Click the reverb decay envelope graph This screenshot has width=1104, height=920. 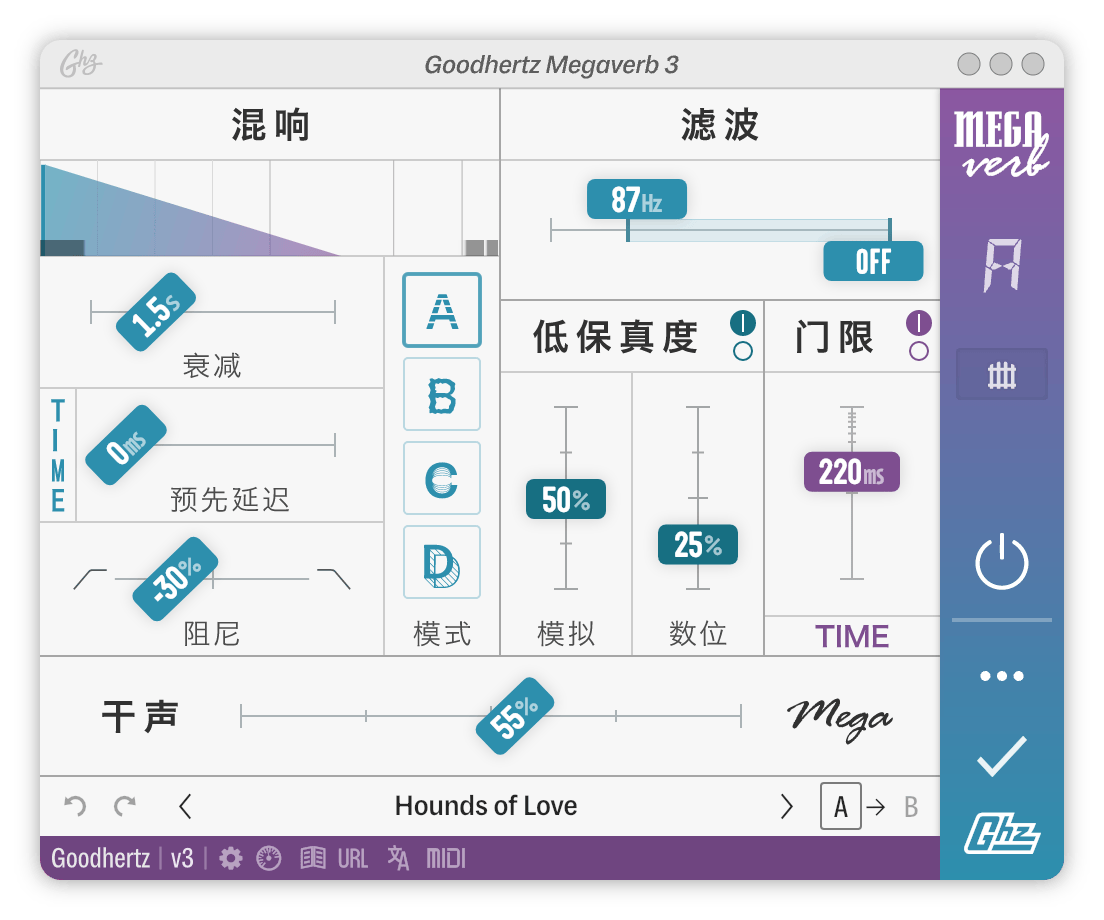coord(270,208)
